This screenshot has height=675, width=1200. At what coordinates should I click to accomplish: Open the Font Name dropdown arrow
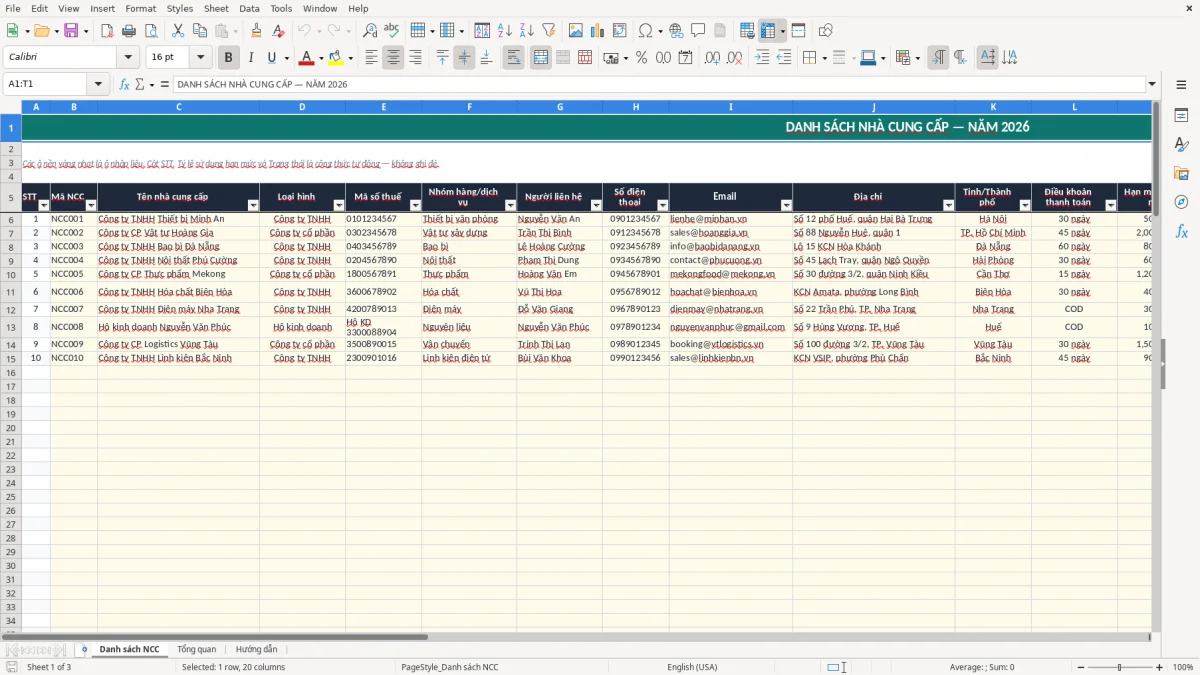pyautogui.click(x=128, y=58)
